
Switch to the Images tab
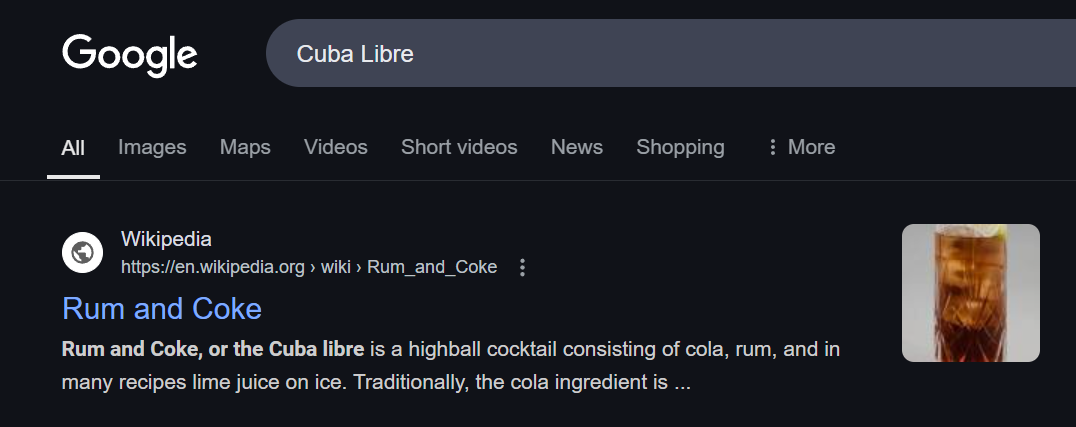152,147
